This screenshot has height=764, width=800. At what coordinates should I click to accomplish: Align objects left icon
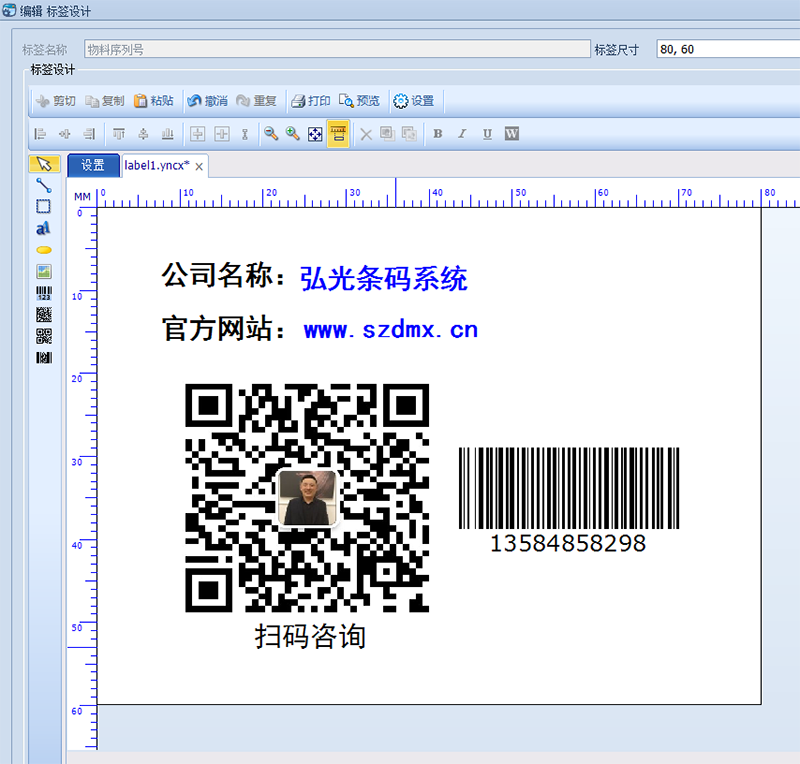point(40,134)
